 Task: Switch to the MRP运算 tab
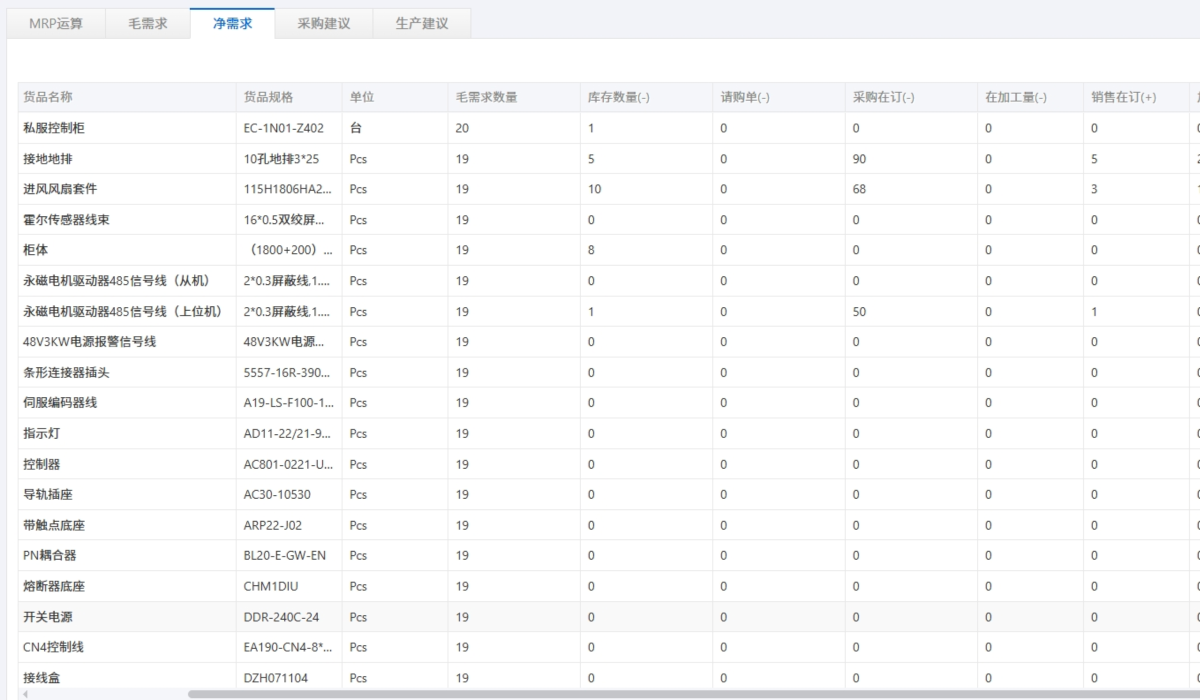click(56, 24)
